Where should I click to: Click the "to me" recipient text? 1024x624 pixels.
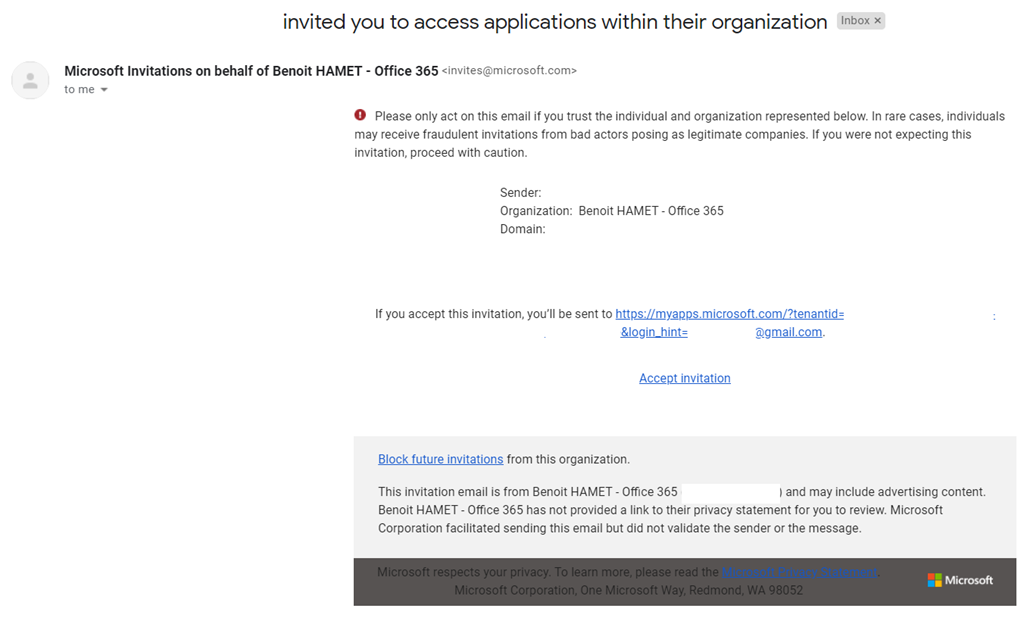pyautogui.click(x=79, y=90)
